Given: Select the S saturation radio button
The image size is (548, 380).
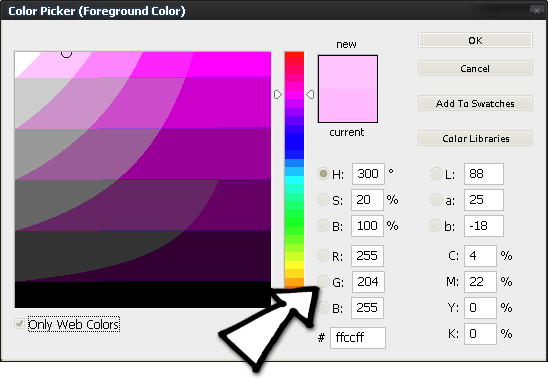Looking at the screenshot, I should click(x=323, y=200).
